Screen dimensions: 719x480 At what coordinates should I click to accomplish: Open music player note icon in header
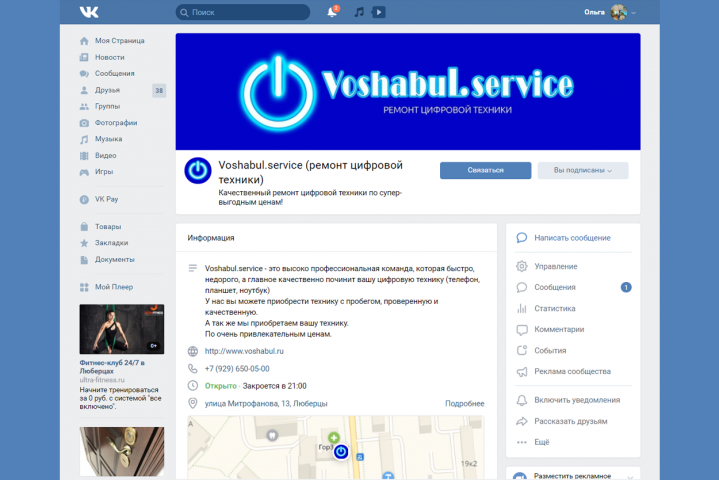point(359,12)
